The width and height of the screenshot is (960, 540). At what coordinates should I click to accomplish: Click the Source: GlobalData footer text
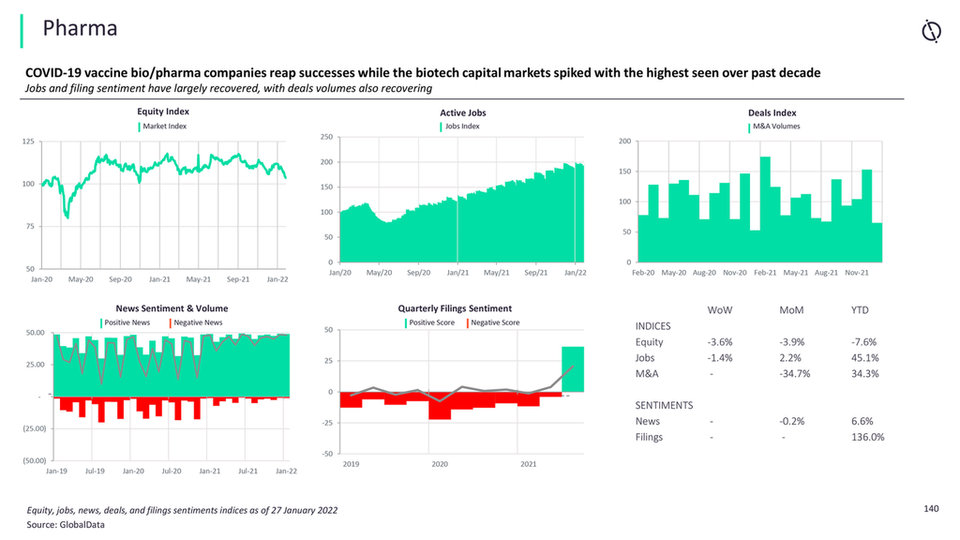point(66,525)
